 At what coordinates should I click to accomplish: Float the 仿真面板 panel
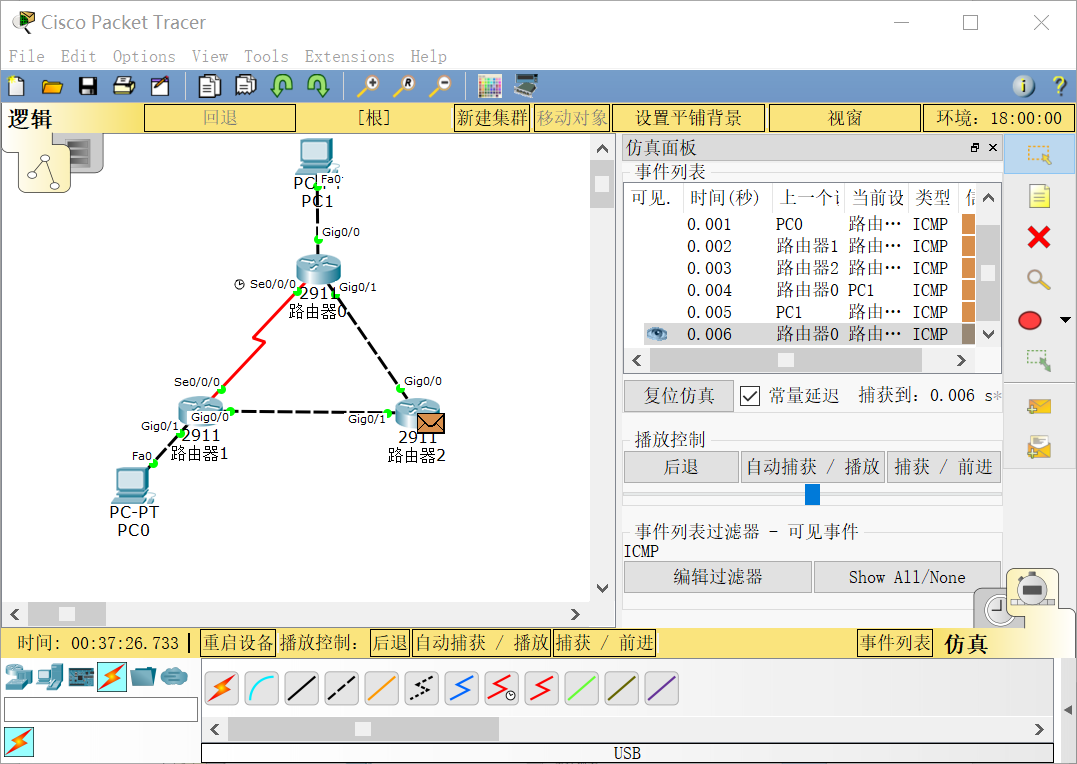pos(975,148)
